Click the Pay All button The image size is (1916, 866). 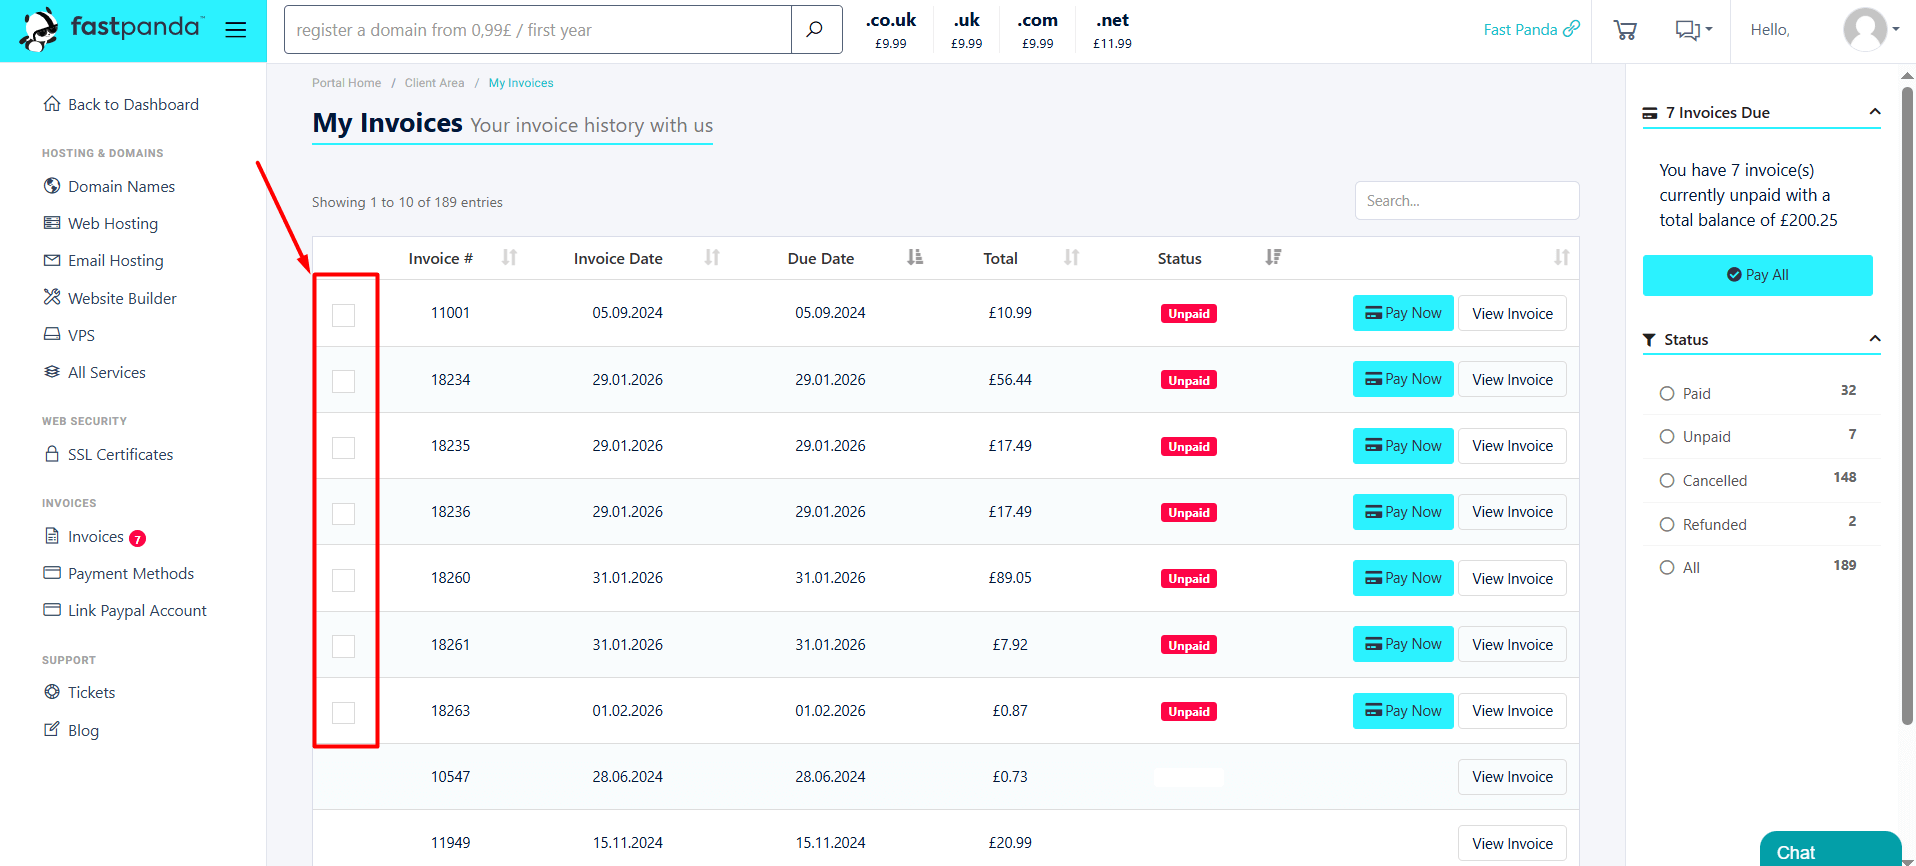[x=1757, y=275]
